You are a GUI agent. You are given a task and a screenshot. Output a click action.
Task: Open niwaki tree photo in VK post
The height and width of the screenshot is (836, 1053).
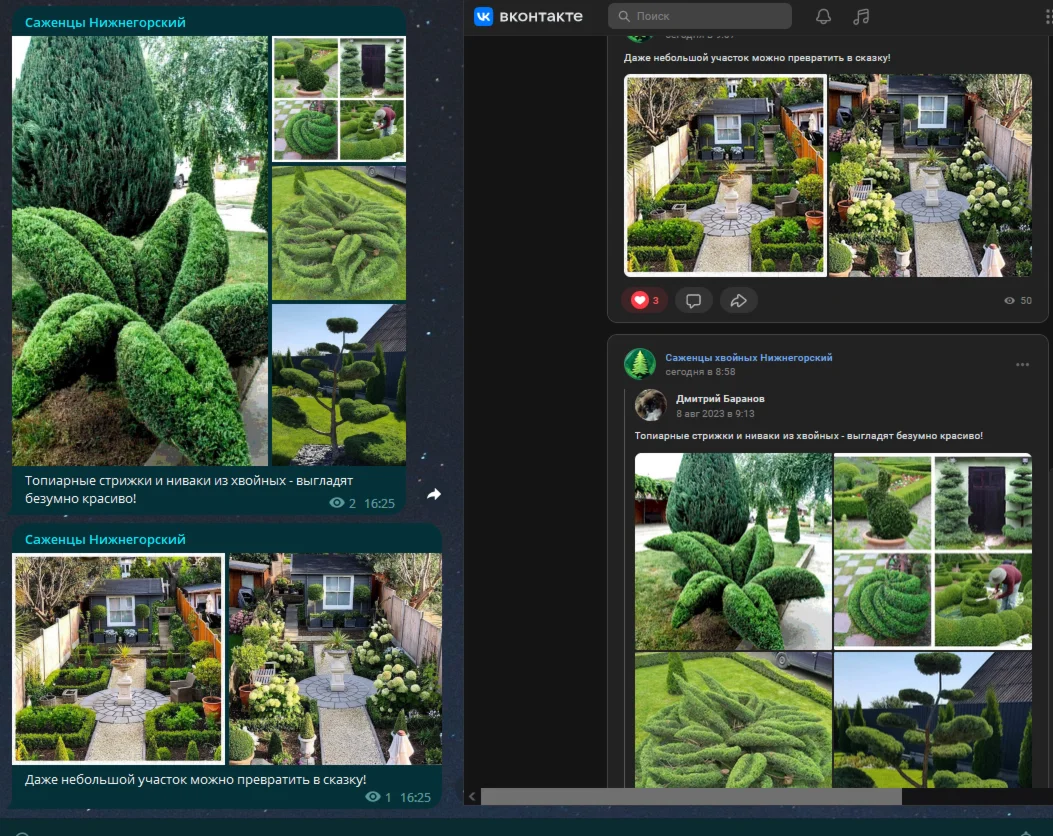pyautogui.click(x=933, y=719)
